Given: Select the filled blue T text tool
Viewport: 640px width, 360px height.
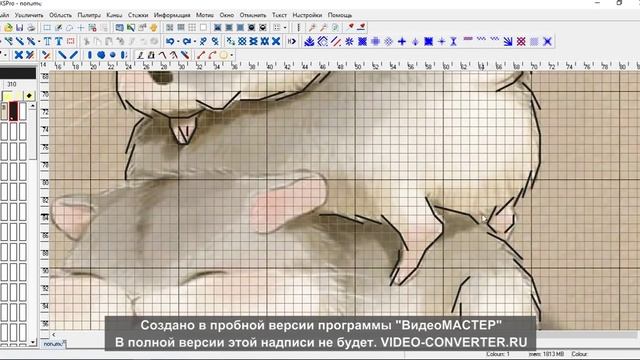Looking at the screenshot, I should click(x=59, y=41).
